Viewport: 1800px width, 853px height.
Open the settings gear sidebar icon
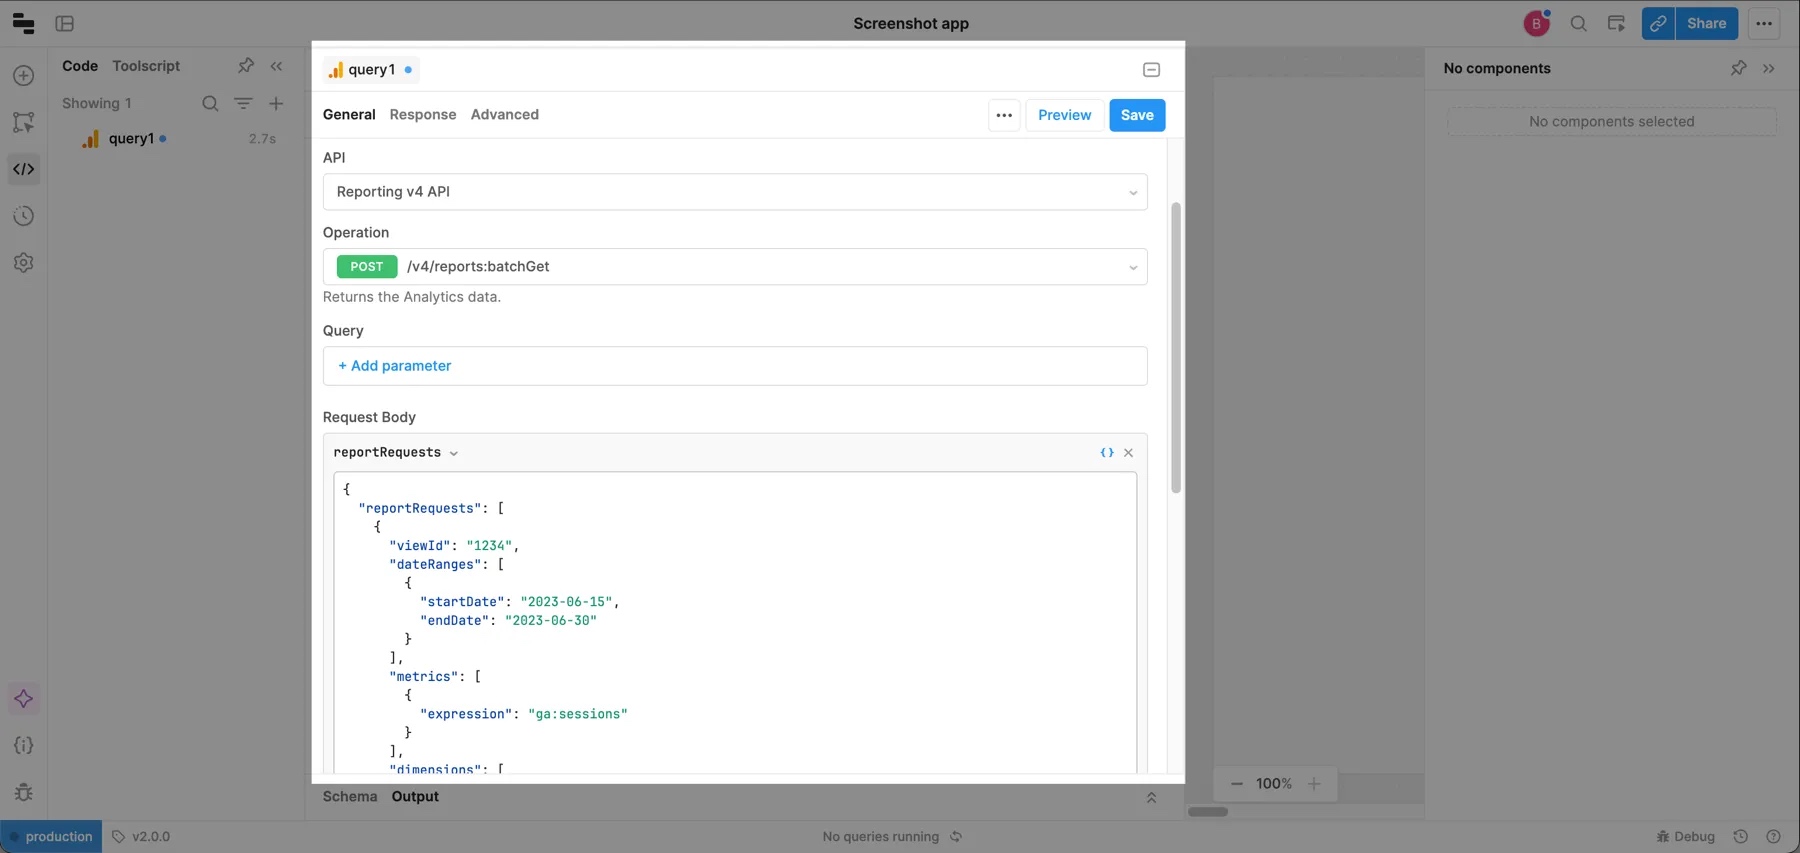pyautogui.click(x=24, y=263)
